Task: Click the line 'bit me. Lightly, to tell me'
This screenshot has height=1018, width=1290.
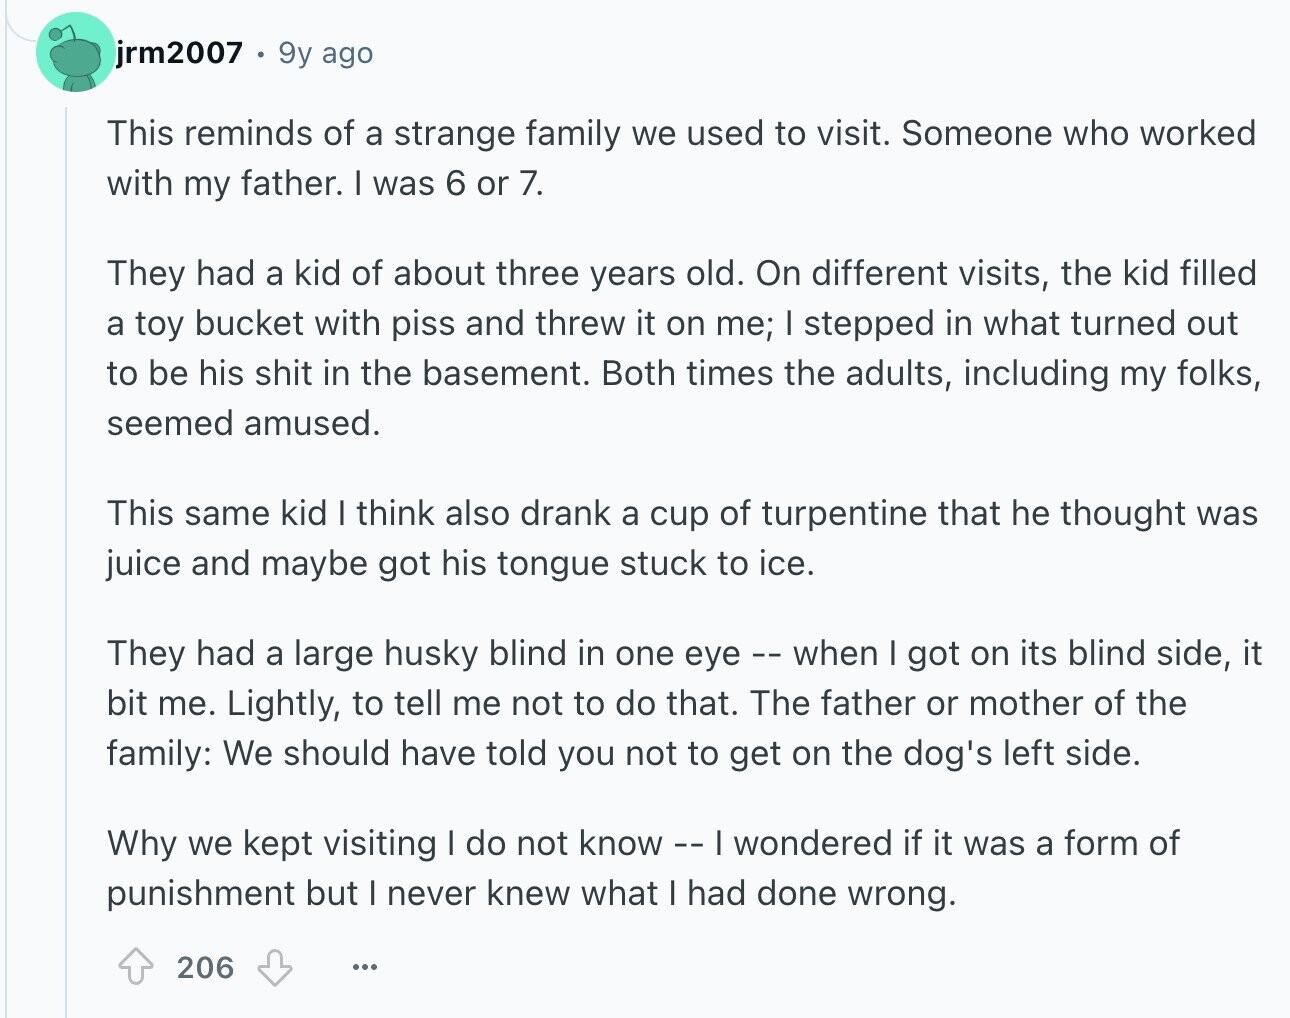Action: click(x=646, y=703)
